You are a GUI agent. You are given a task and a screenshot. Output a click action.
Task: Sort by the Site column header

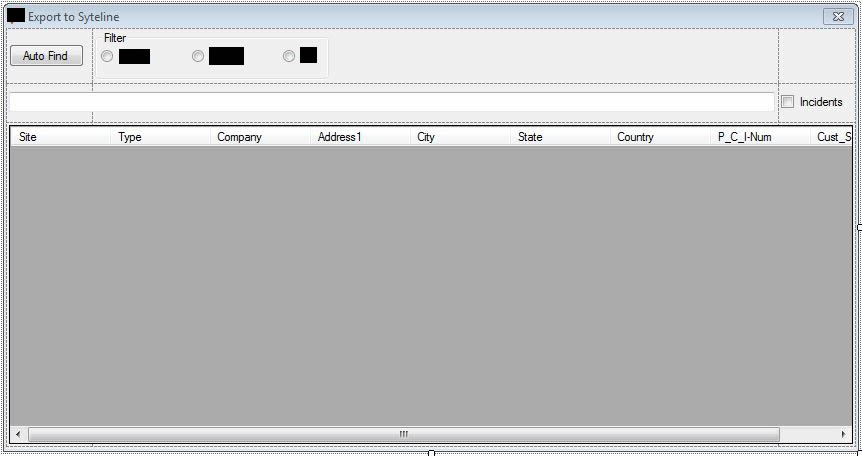pyautogui.click(x=60, y=137)
